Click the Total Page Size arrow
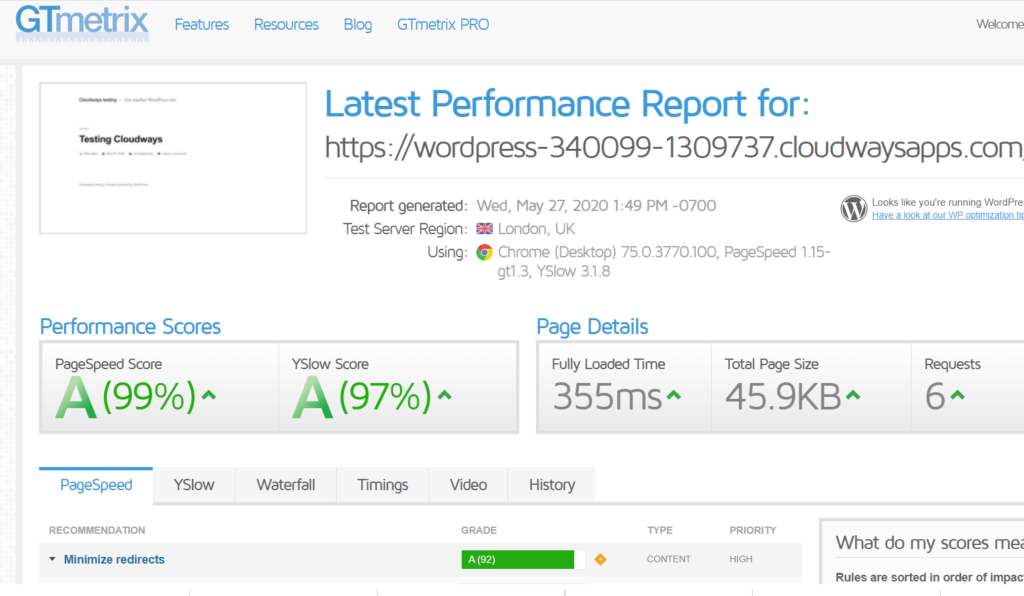Viewport: 1024px width, 596px height. click(x=853, y=395)
